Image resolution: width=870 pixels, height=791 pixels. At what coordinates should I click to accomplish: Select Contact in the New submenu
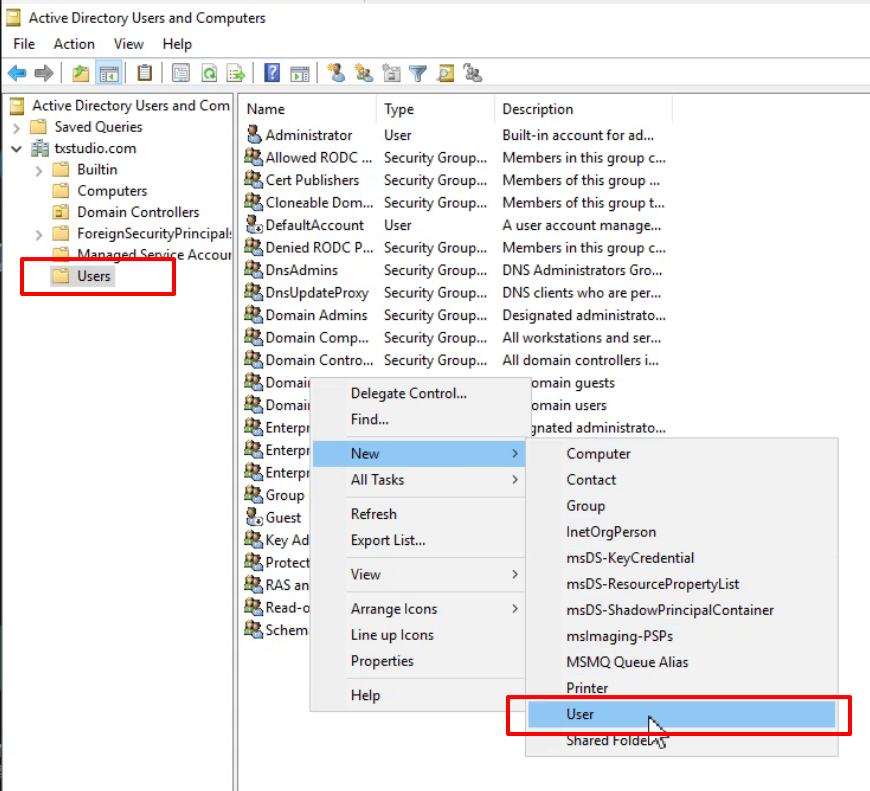coord(681,479)
